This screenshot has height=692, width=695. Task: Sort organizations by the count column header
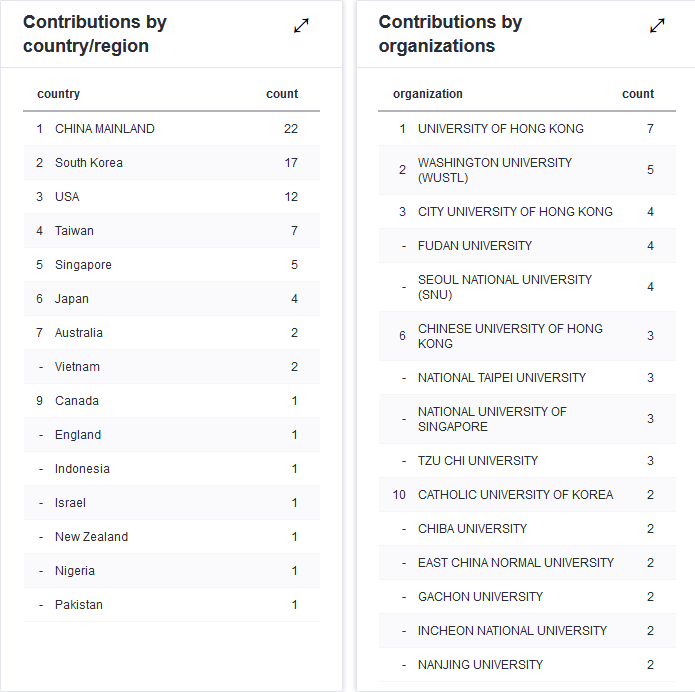pos(638,94)
